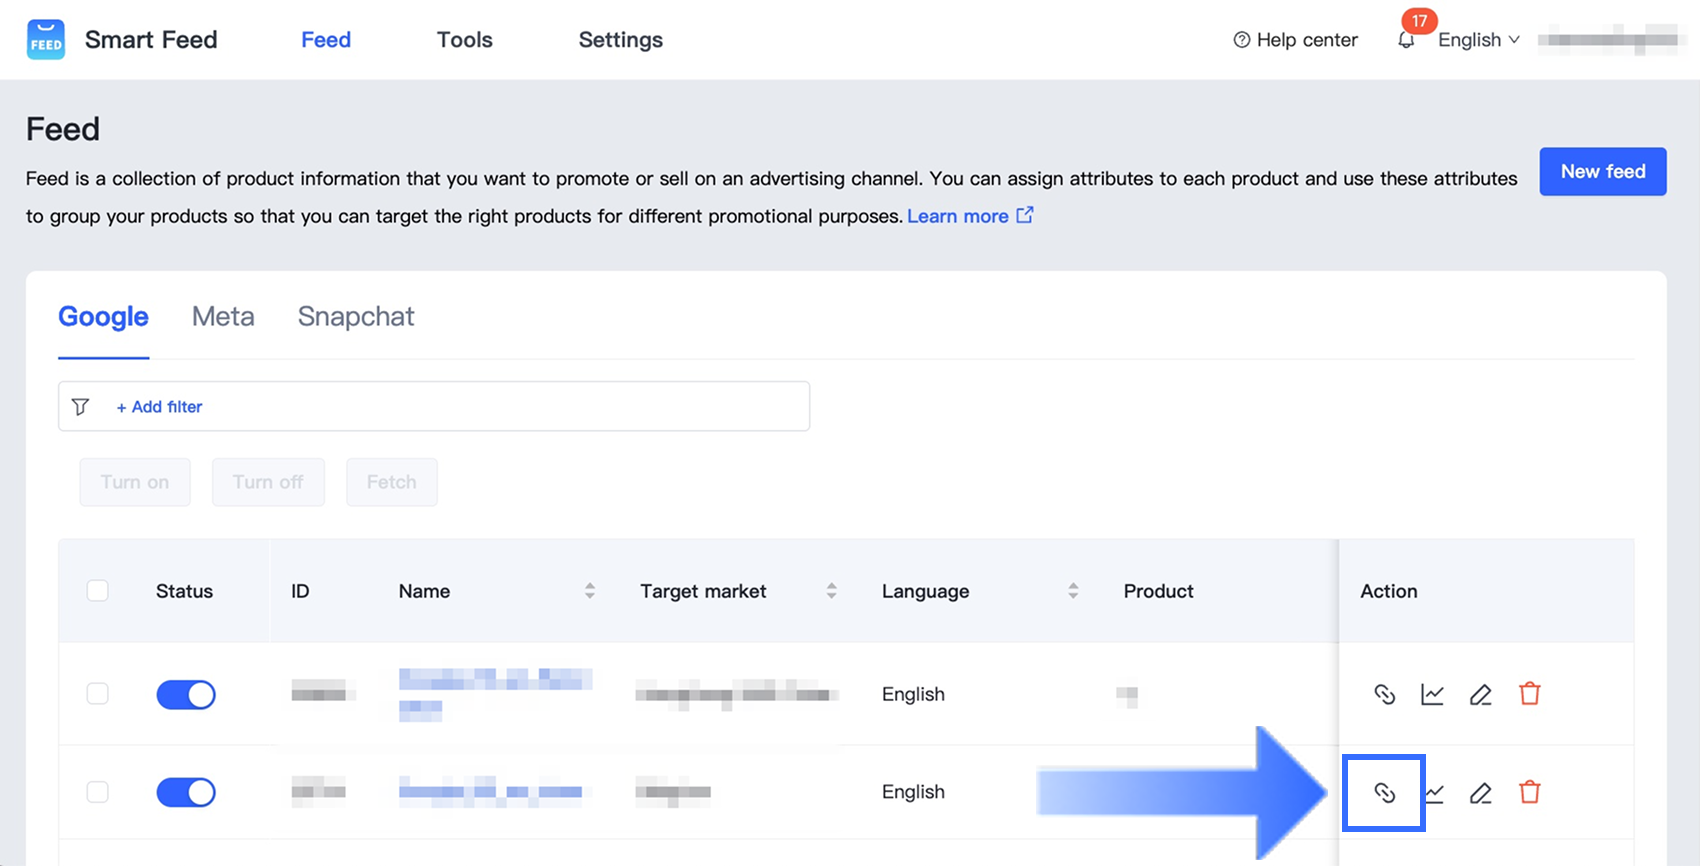Open the notification bell with 17 badge
1700x866 pixels.
tap(1407, 40)
